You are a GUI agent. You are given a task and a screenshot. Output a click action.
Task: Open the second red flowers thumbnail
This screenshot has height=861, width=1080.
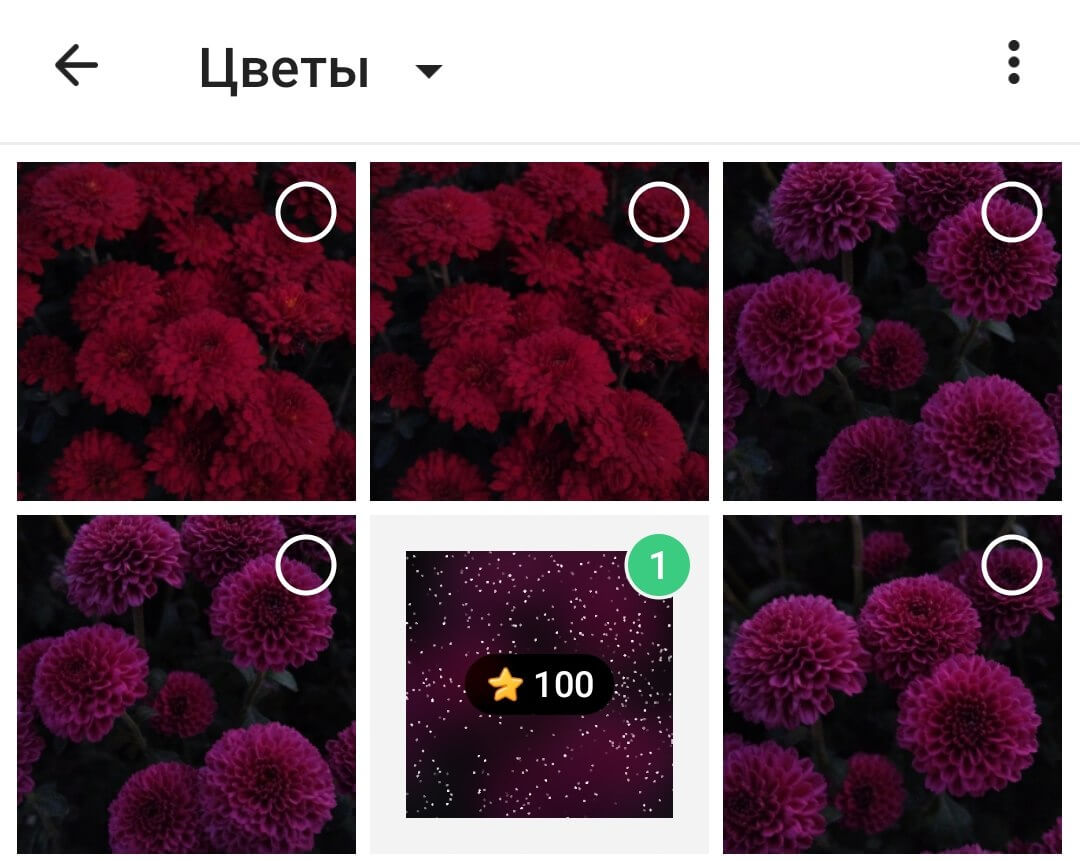click(539, 331)
